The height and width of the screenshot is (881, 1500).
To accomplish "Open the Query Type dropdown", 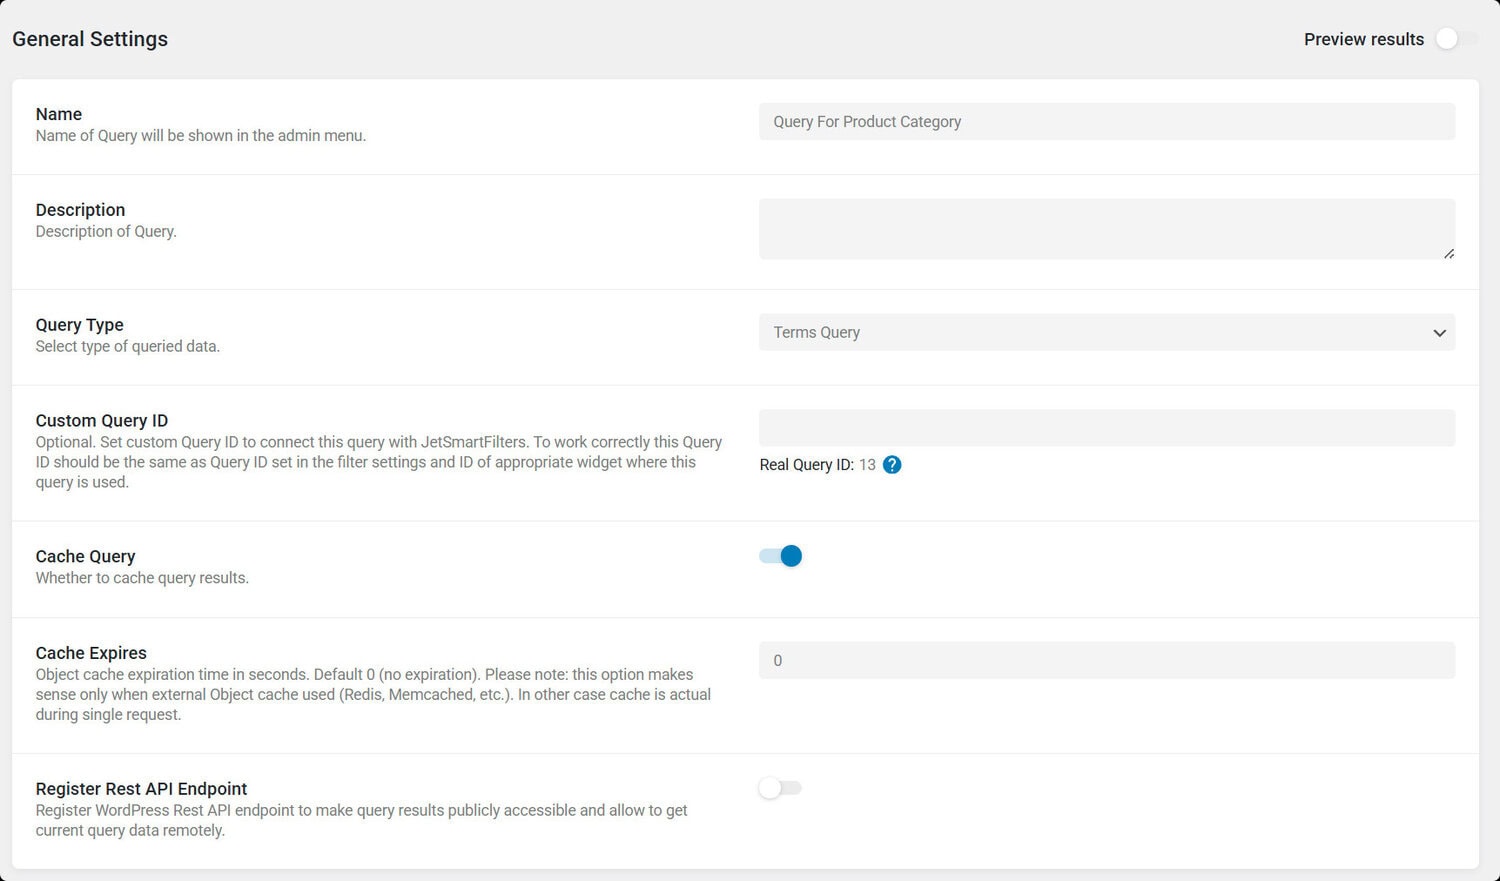I will (1107, 332).
